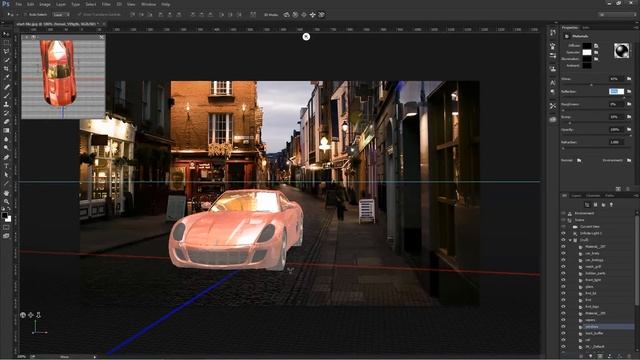Open the Shine texture folder menu
The image size is (640, 360).
(629, 79)
